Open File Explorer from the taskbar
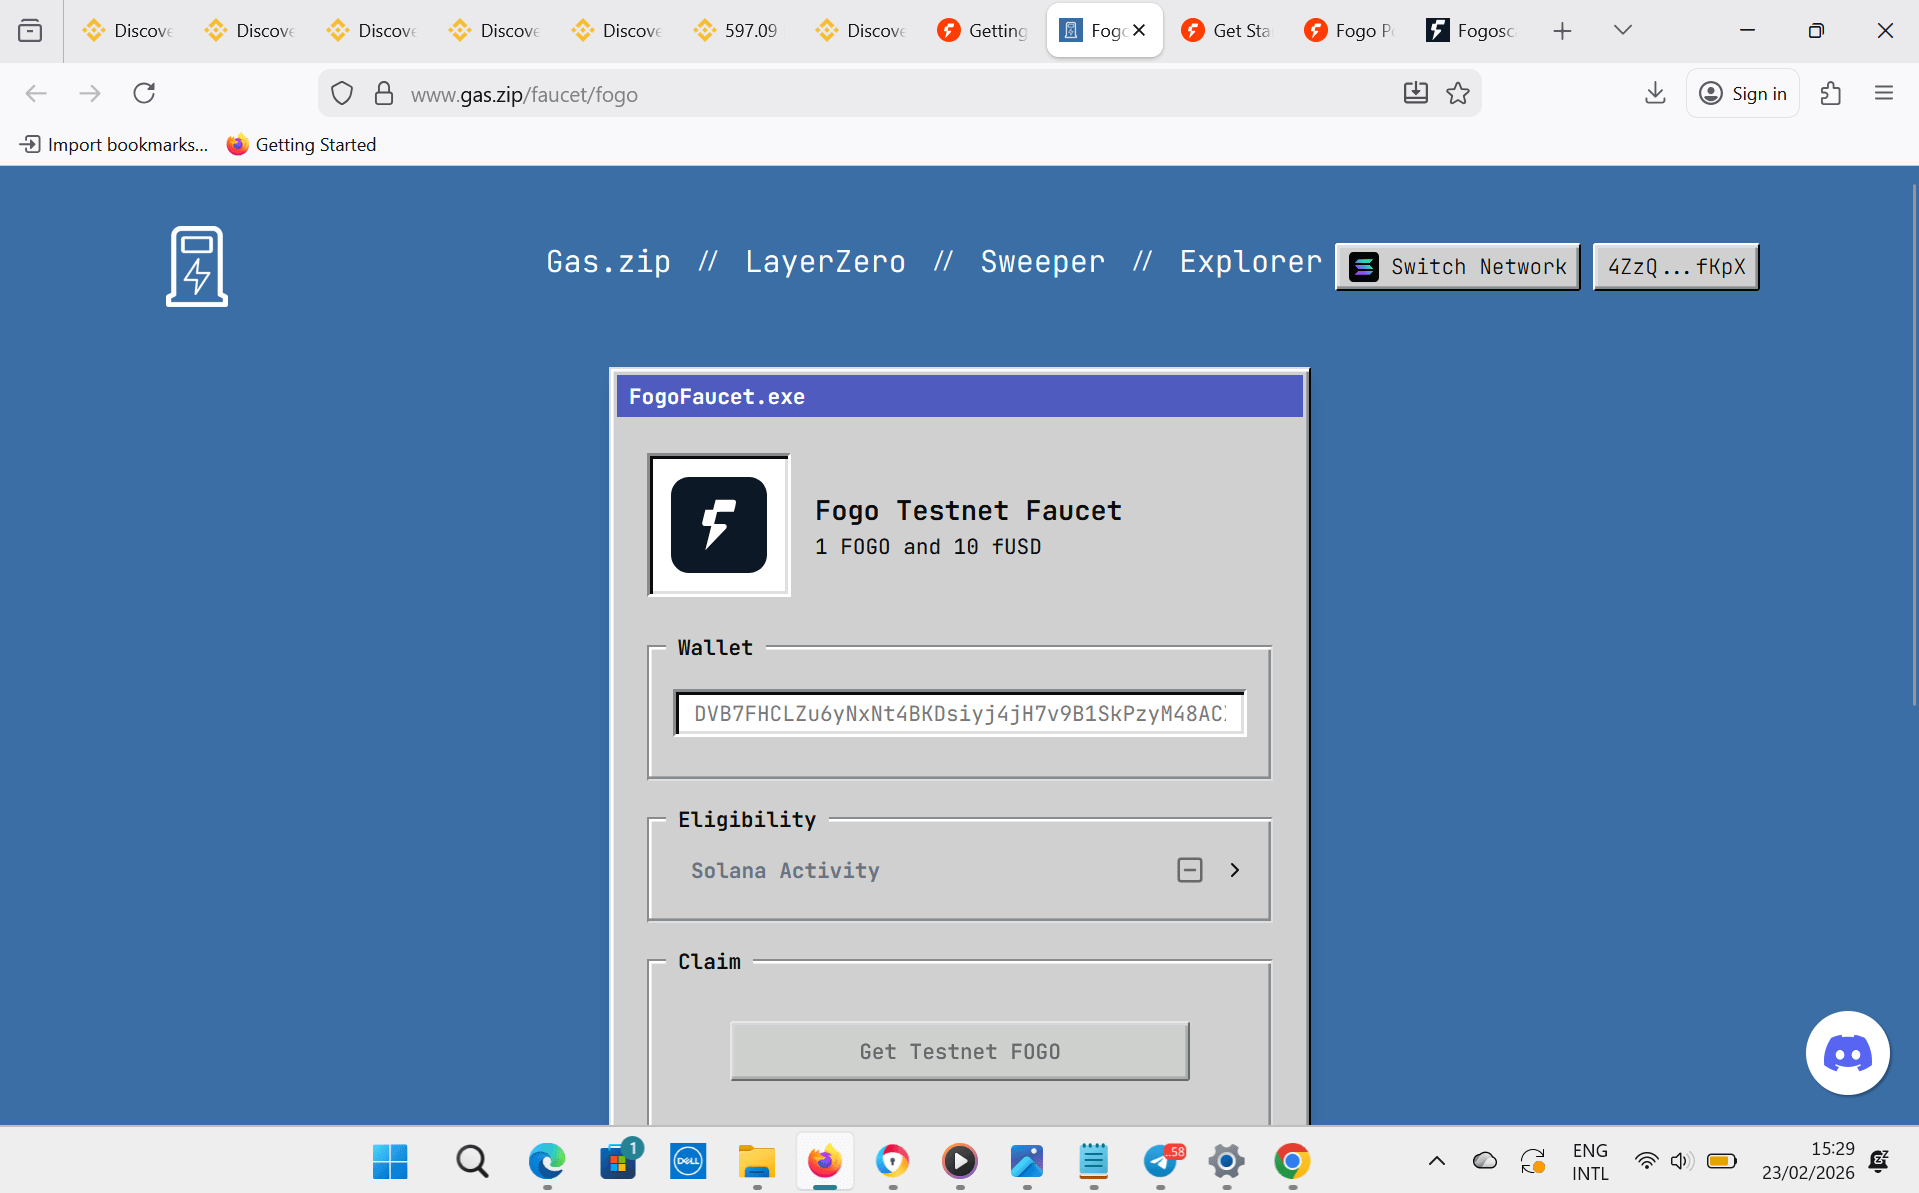 pos(757,1162)
